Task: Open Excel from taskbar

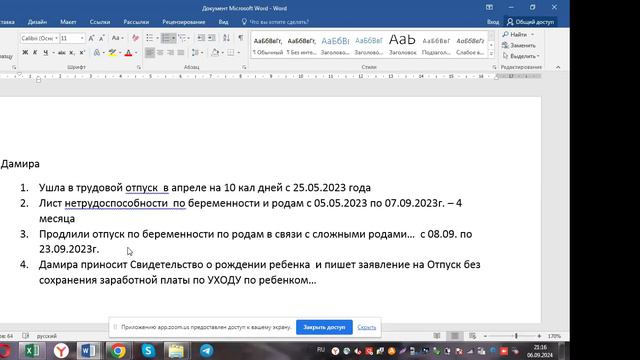Action: click(x=32, y=351)
